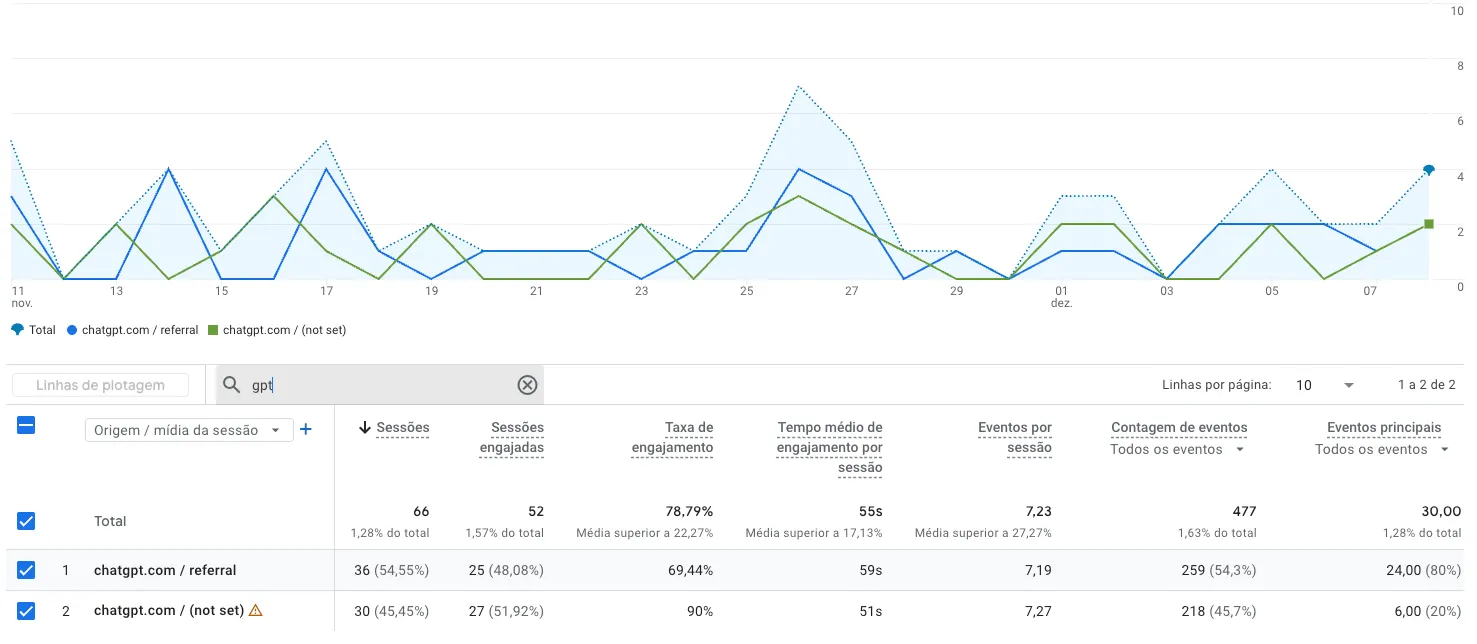Uncheck the chatgpt.com / (not set) row checkbox

[x=27, y=610]
